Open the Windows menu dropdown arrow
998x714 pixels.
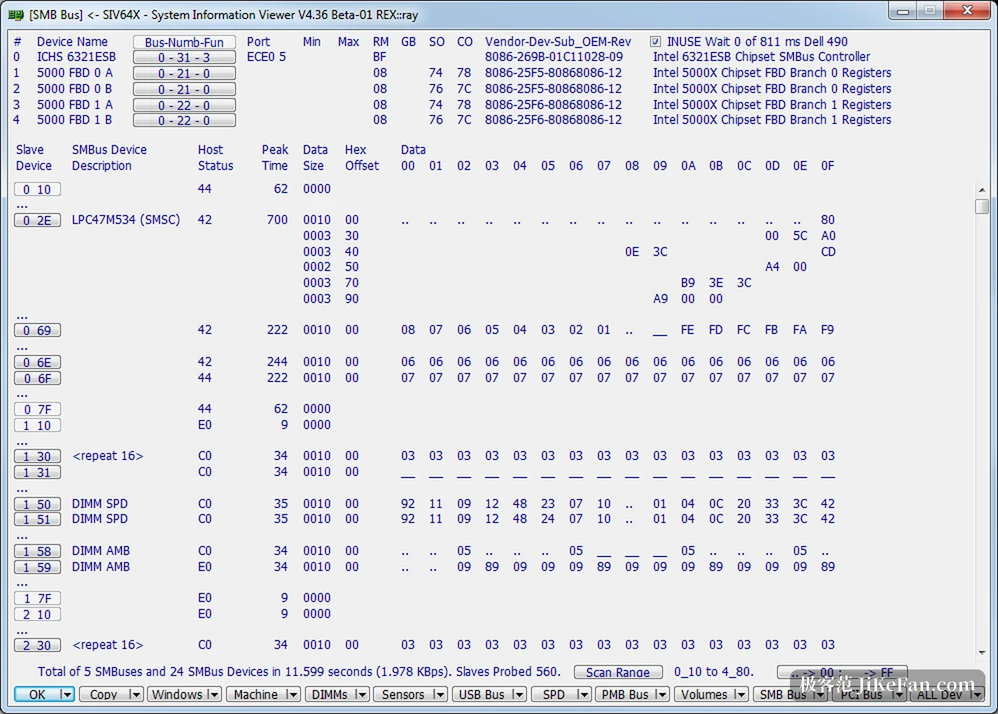pos(214,694)
